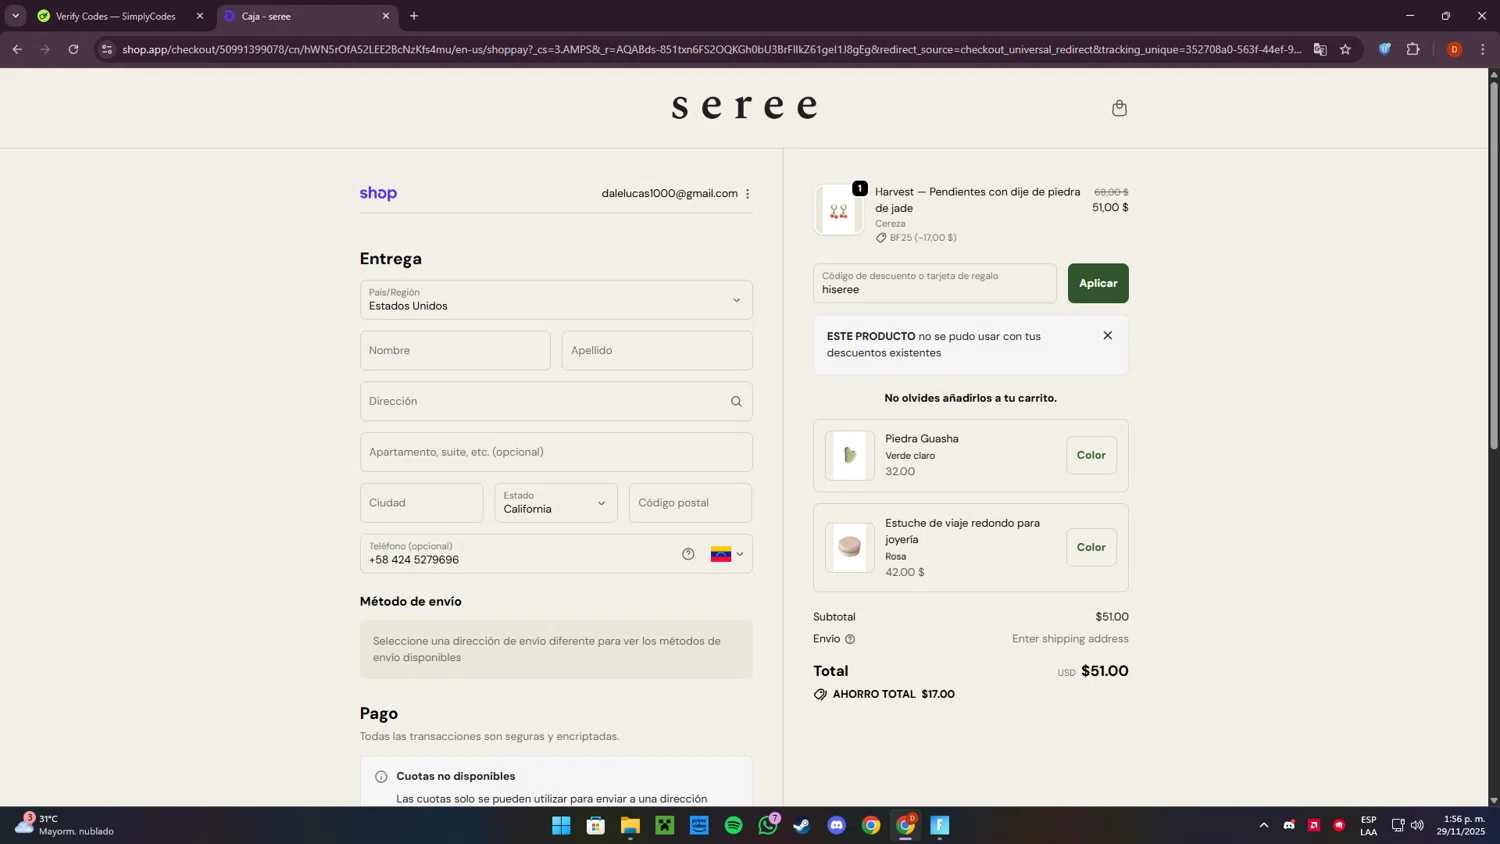Open account options menu beside the email
The image size is (1500, 844).
click(747, 194)
